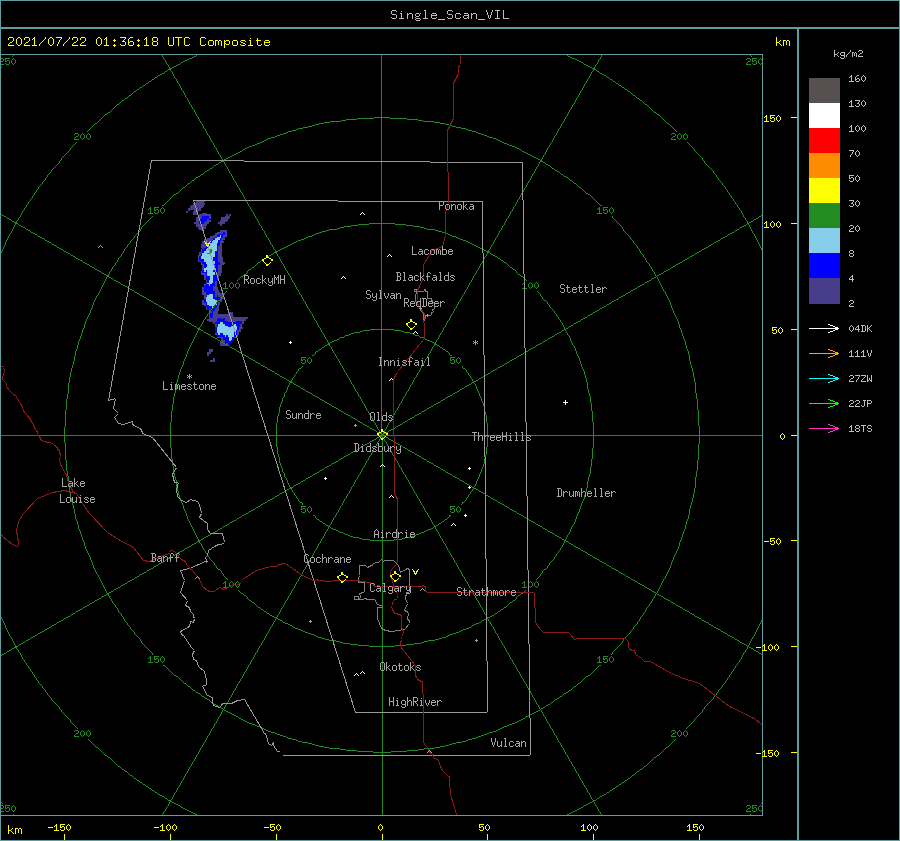Click the Limestone label
This screenshot has height=841, width=900.
[x=189, y=386]
